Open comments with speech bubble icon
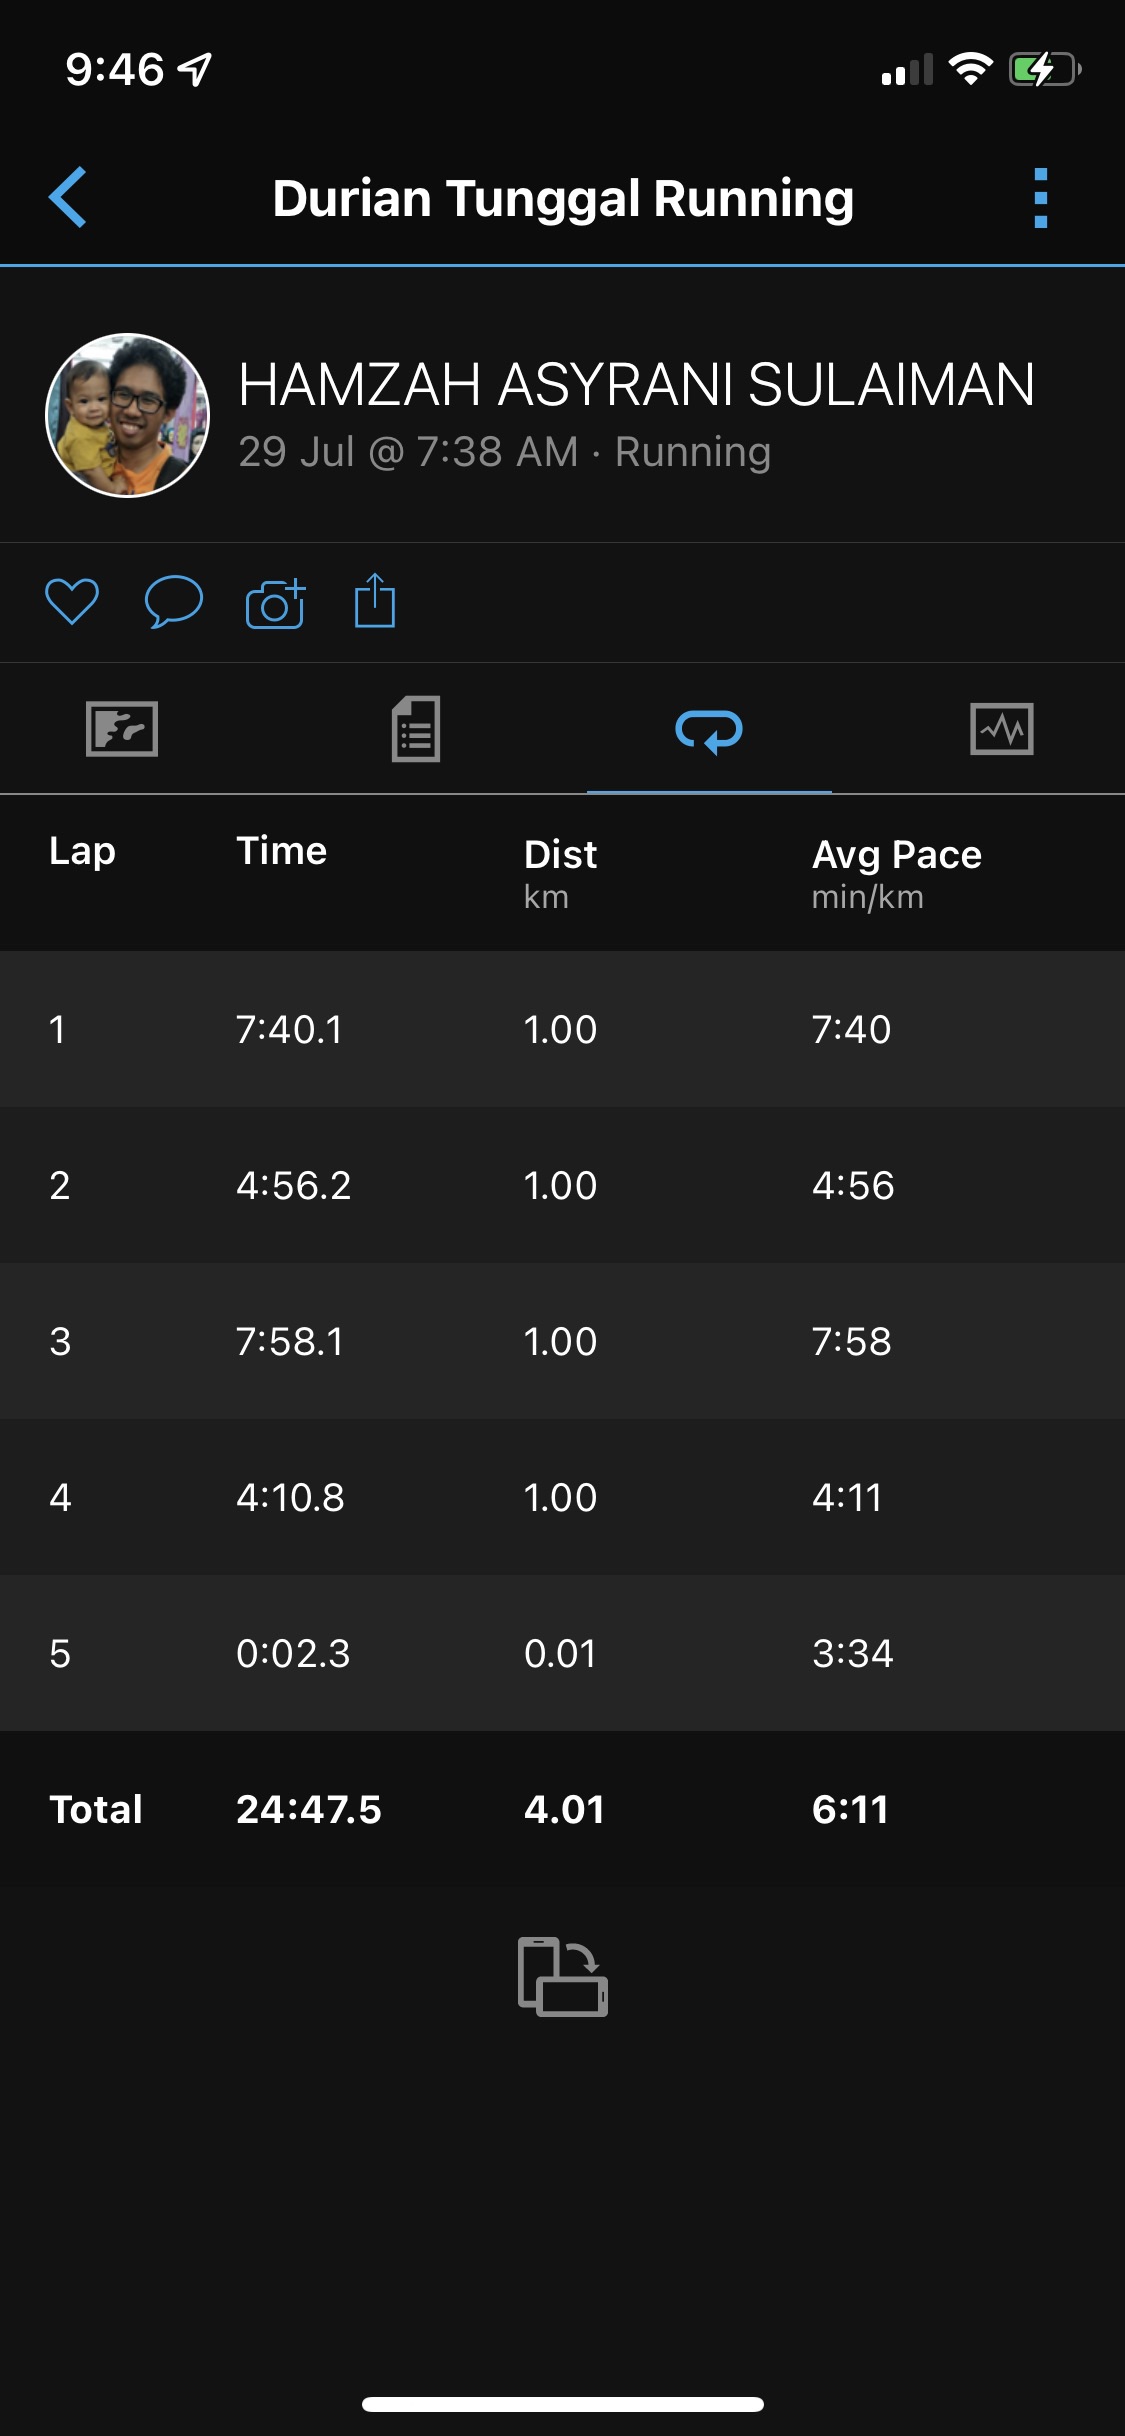 point(174,602)
